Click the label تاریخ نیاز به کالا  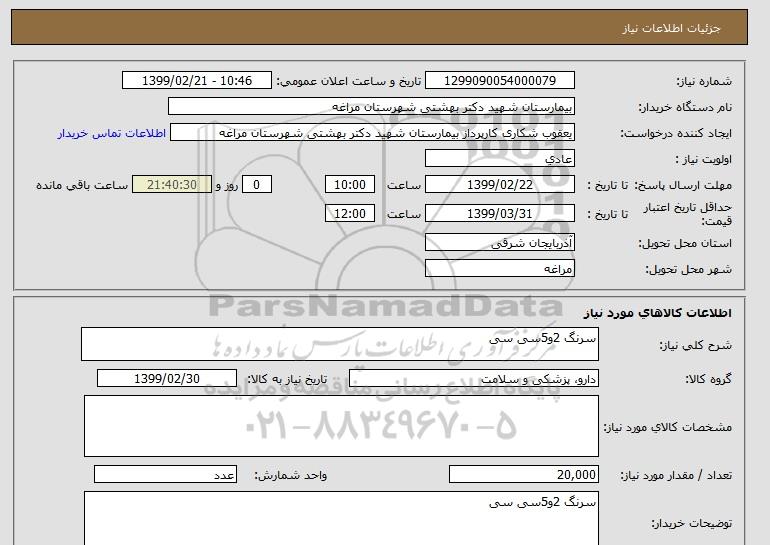tap(287, 379)
